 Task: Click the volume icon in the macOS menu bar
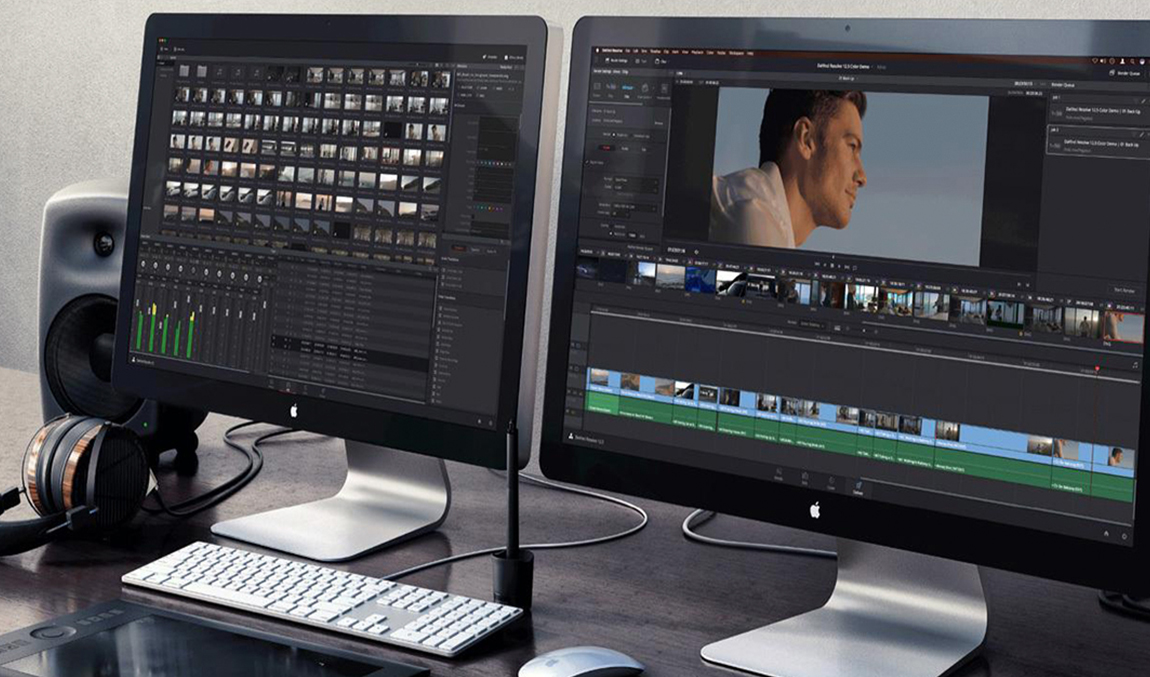pyautogui.click(x=1103, y=61)
